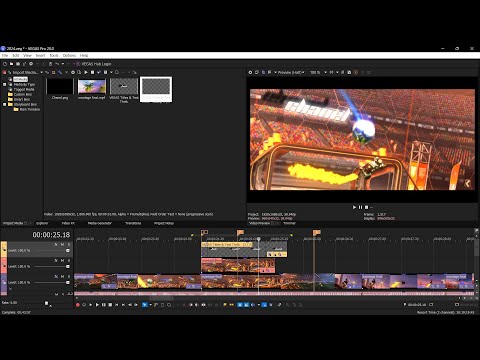The width and height of the screenshot is (480, 360).
Task: Click Pause under the video preview
Action: [360, 207]
